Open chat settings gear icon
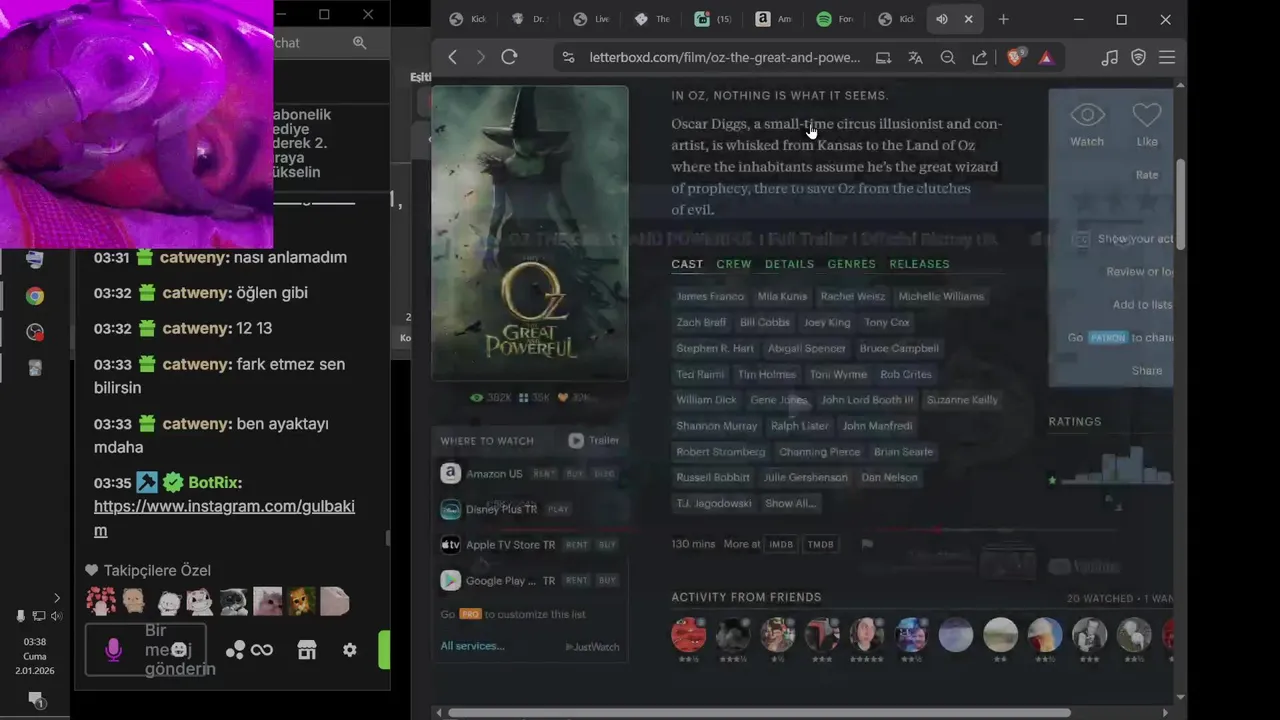Image resolution: width=1280 pixels, height=720 pixels. point(349,650)
